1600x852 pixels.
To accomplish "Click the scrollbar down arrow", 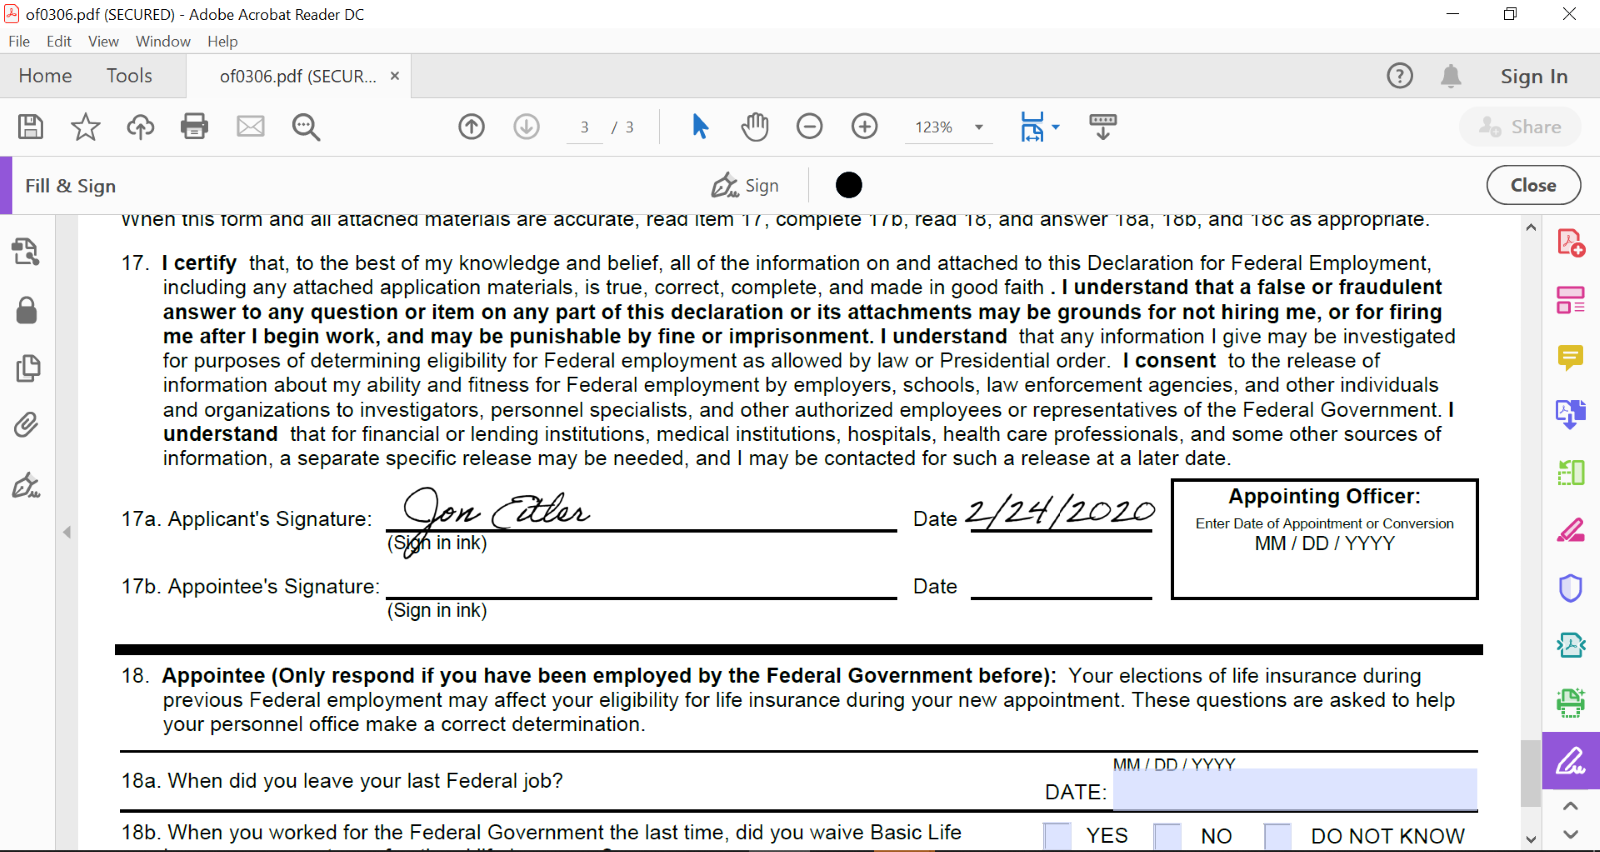I will pos(1531,839).
